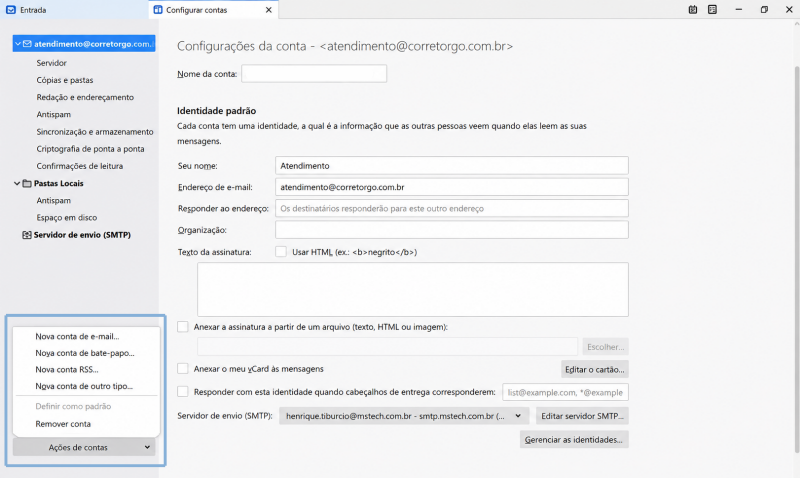
Task: Click the Entrada tab mail icon
Action: point(11,10)
